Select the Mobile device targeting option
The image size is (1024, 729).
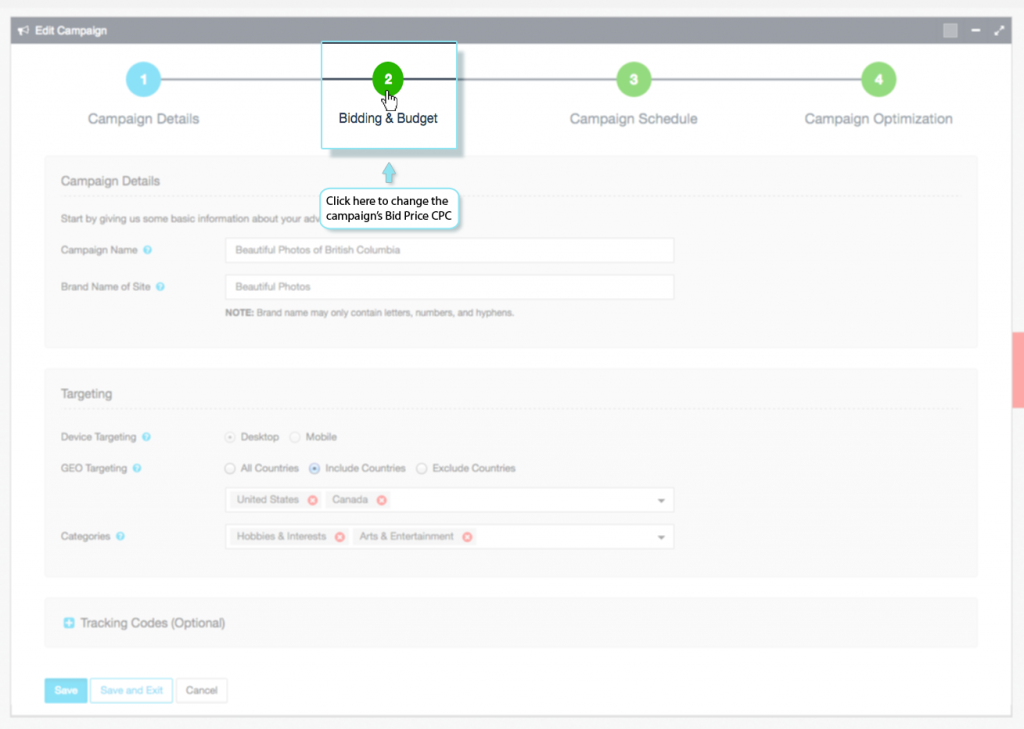tap(295, 437)
